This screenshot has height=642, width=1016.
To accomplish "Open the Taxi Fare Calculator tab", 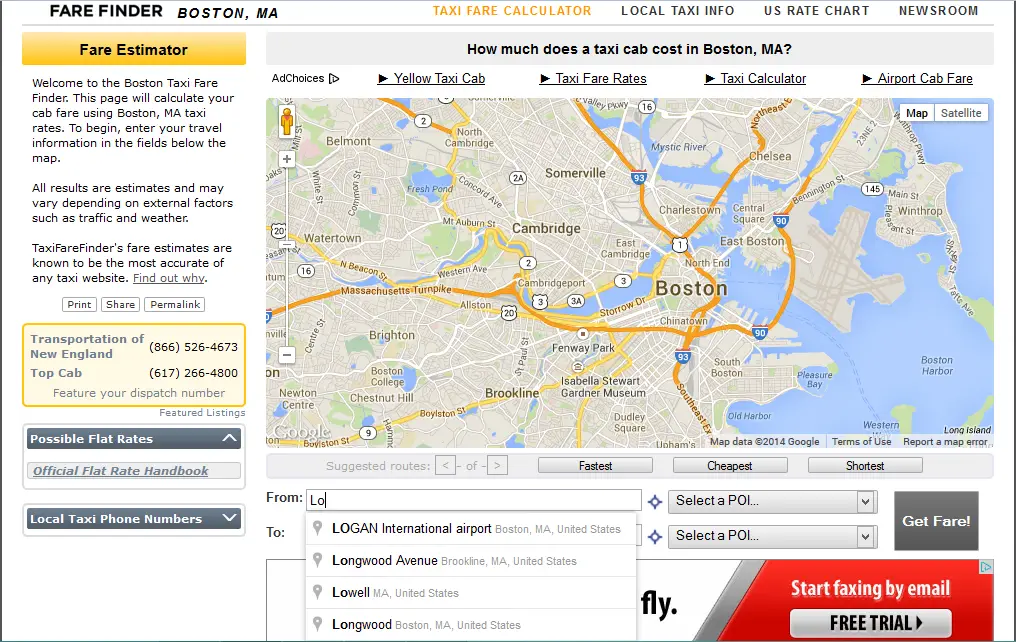I will (x=512, y=11).
